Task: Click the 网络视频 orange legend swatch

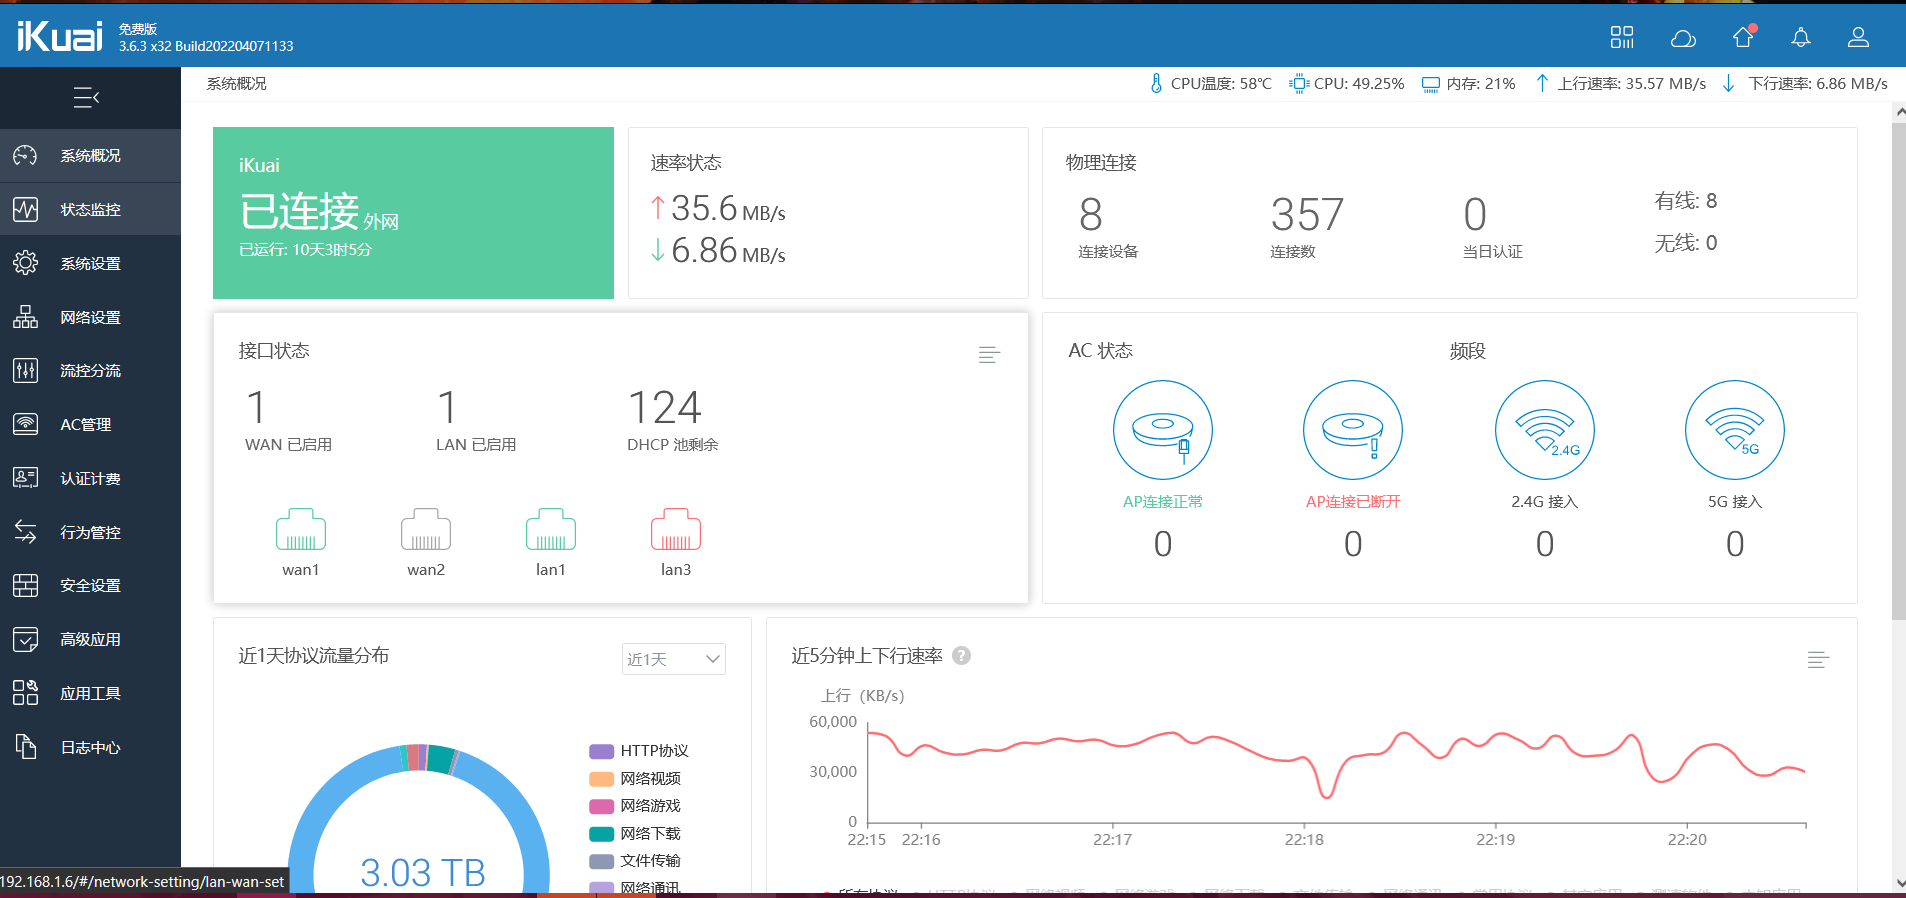Action: click(x=601, y=779)
